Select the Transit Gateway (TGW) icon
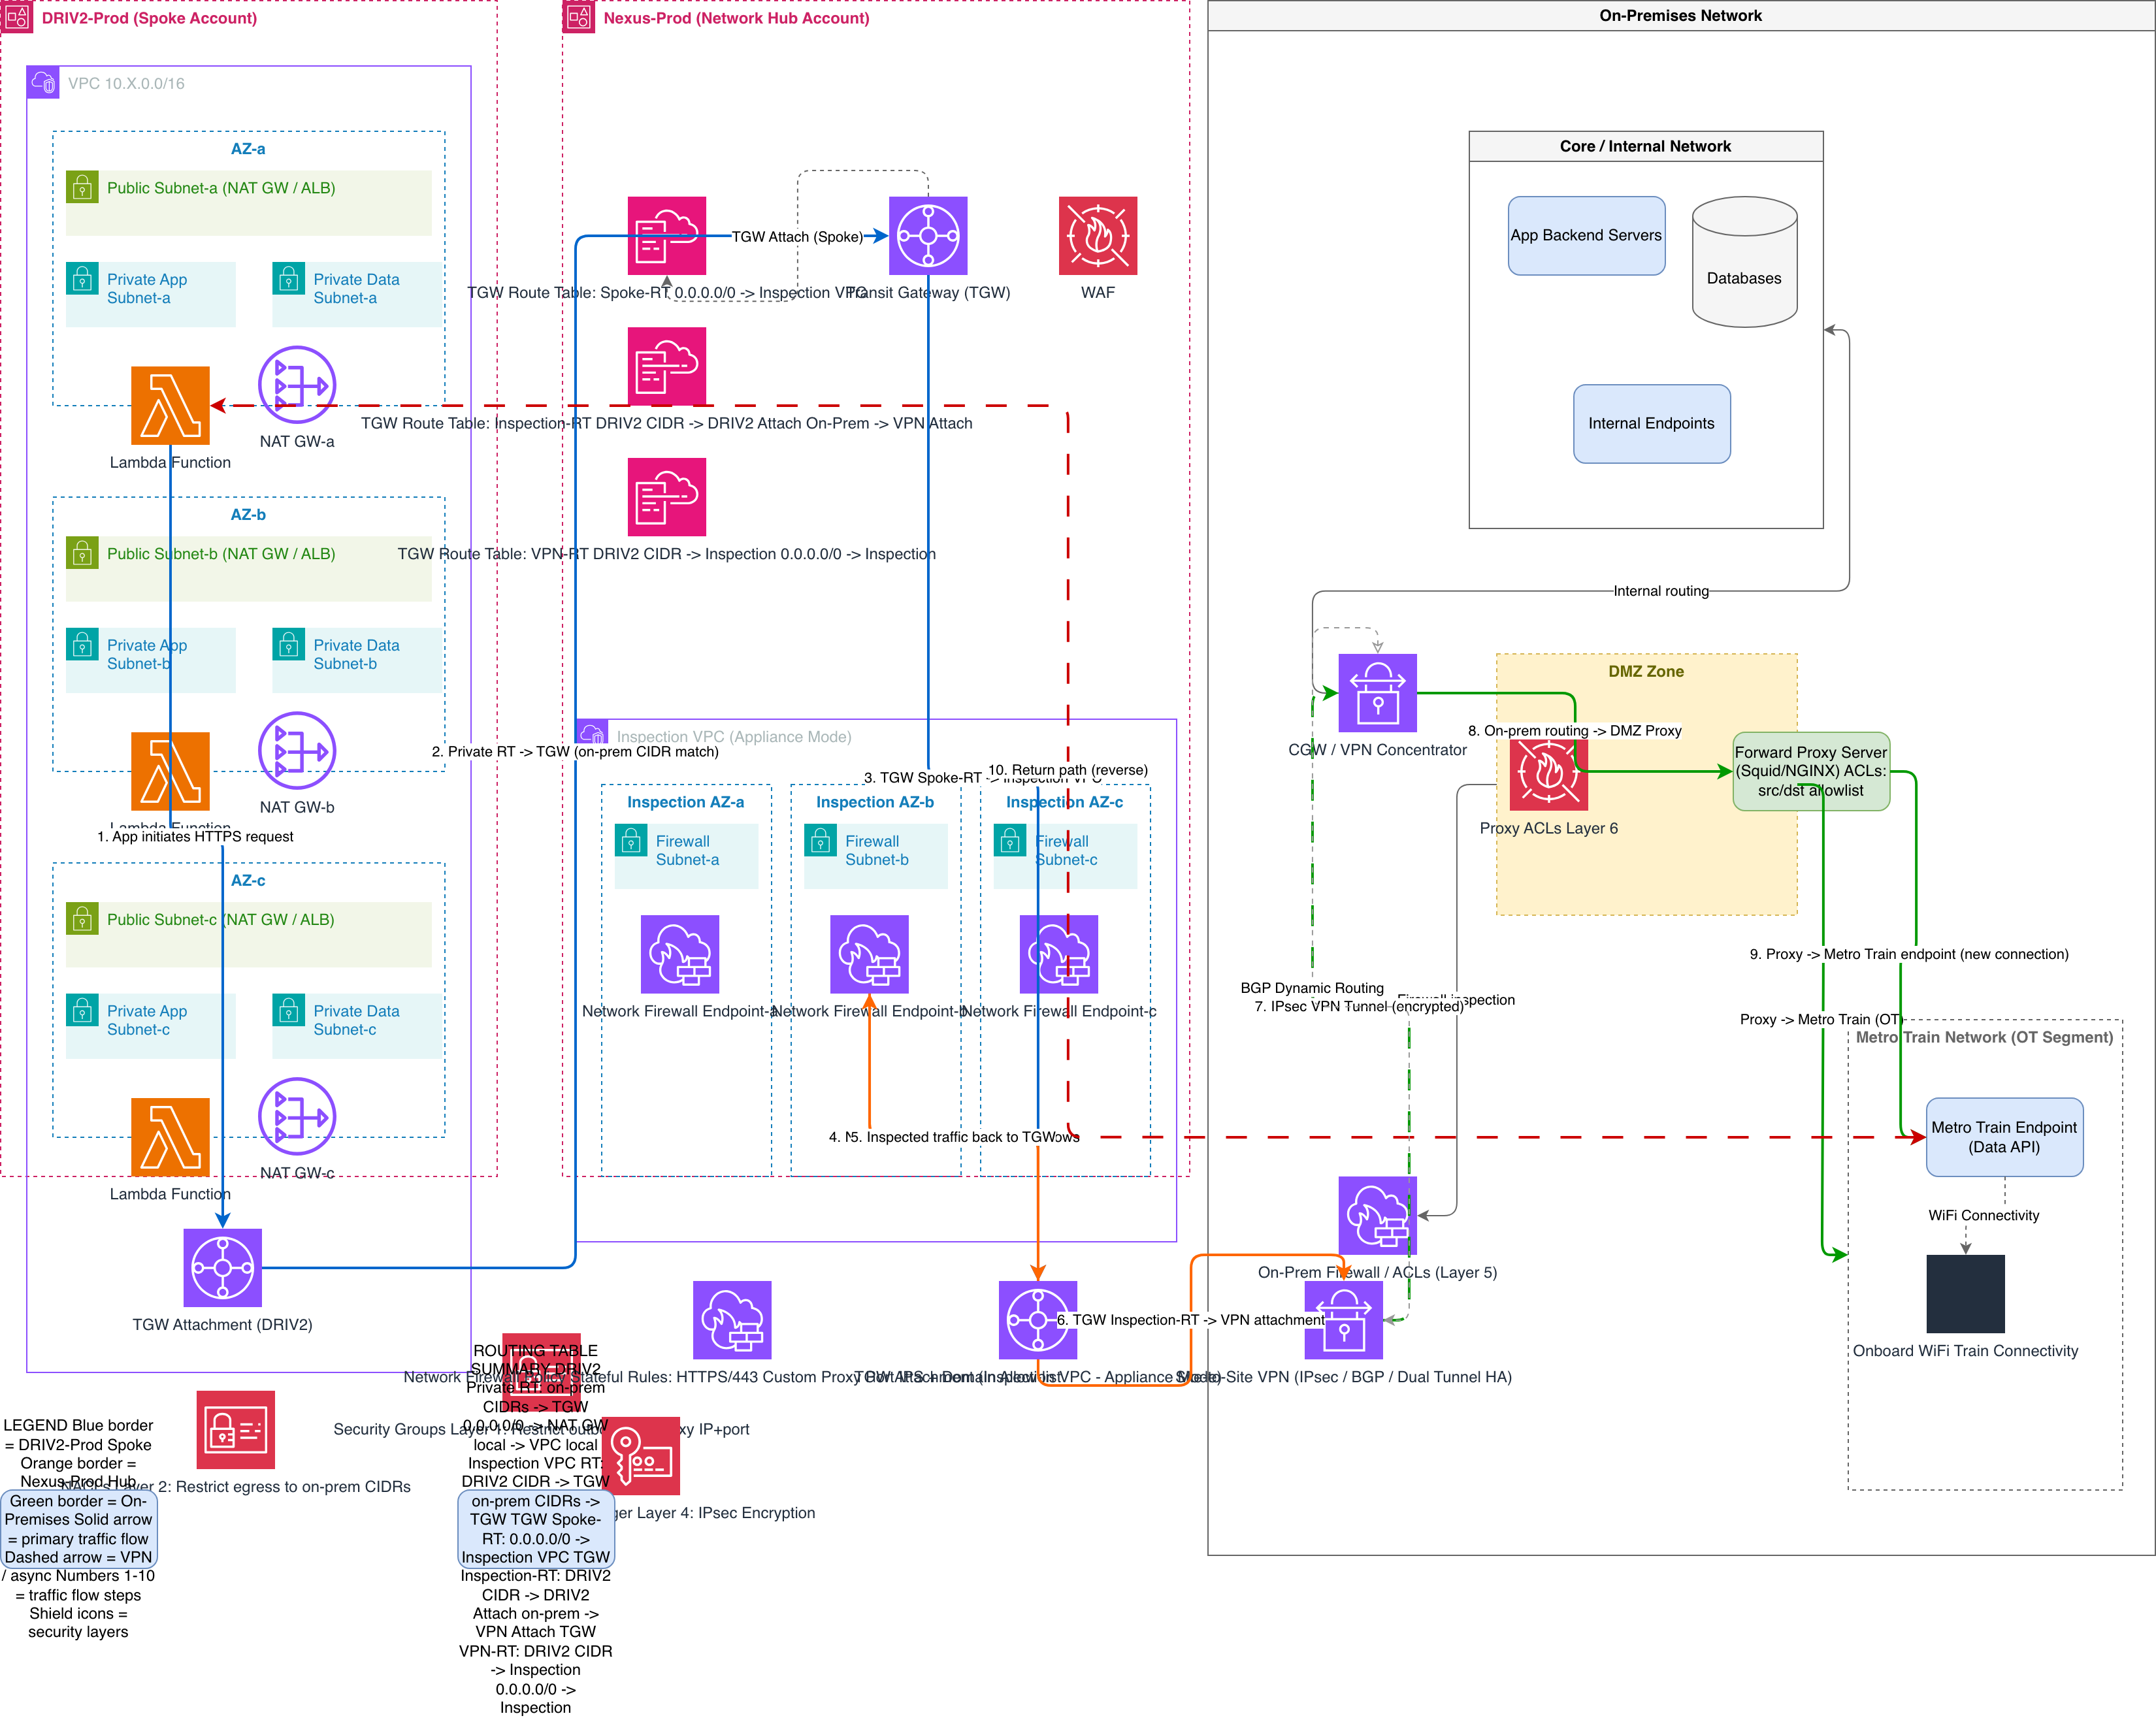Viewport: 2156px width, 1718px height. pyautogui.click(x=928, y=236)
